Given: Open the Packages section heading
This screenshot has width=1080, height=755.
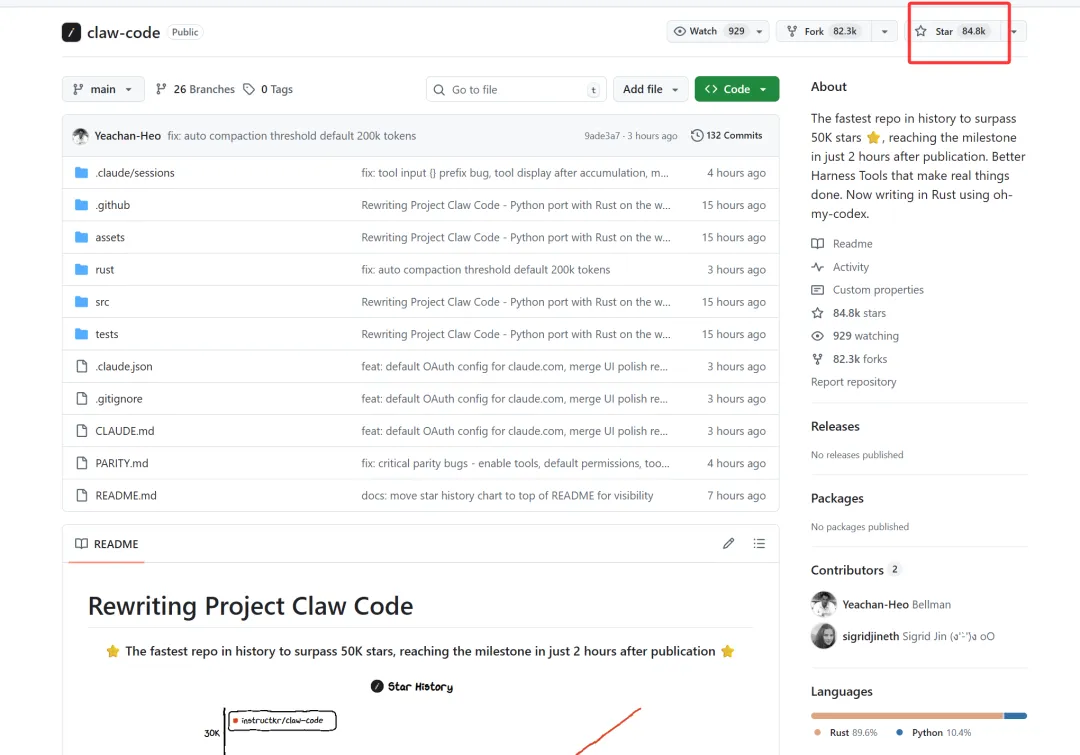Looking at the screenshot, I should pos(837,498).
